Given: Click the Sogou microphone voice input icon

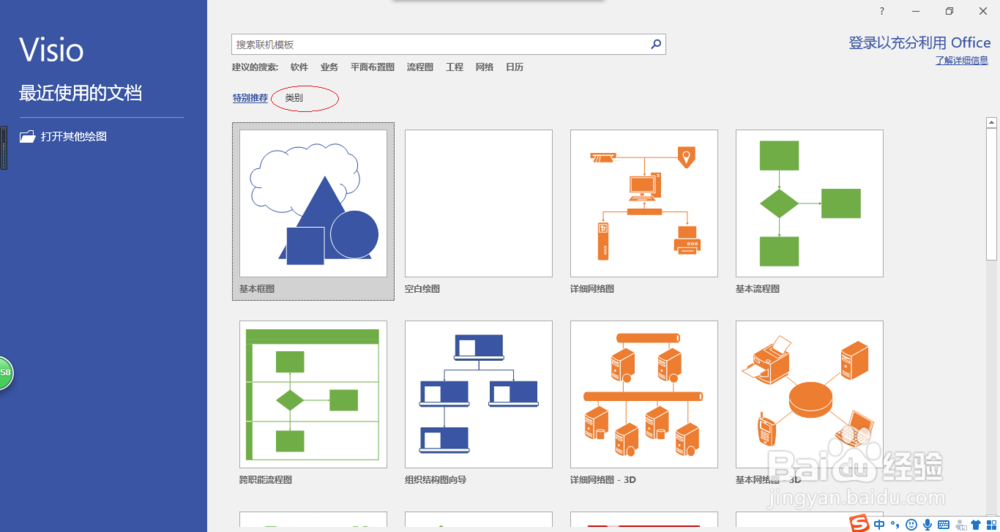Looking at the screenshot, I should (926, 524).
